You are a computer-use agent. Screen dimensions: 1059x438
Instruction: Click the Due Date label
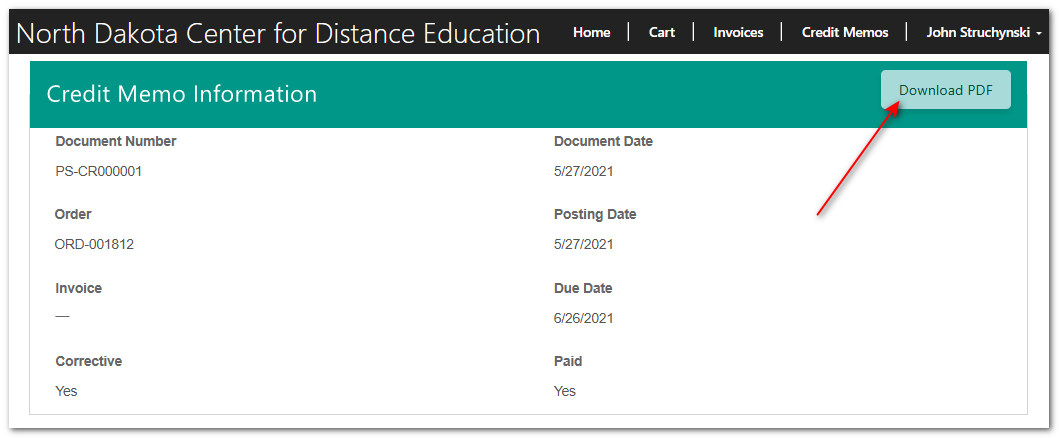(x=583, y=288)
